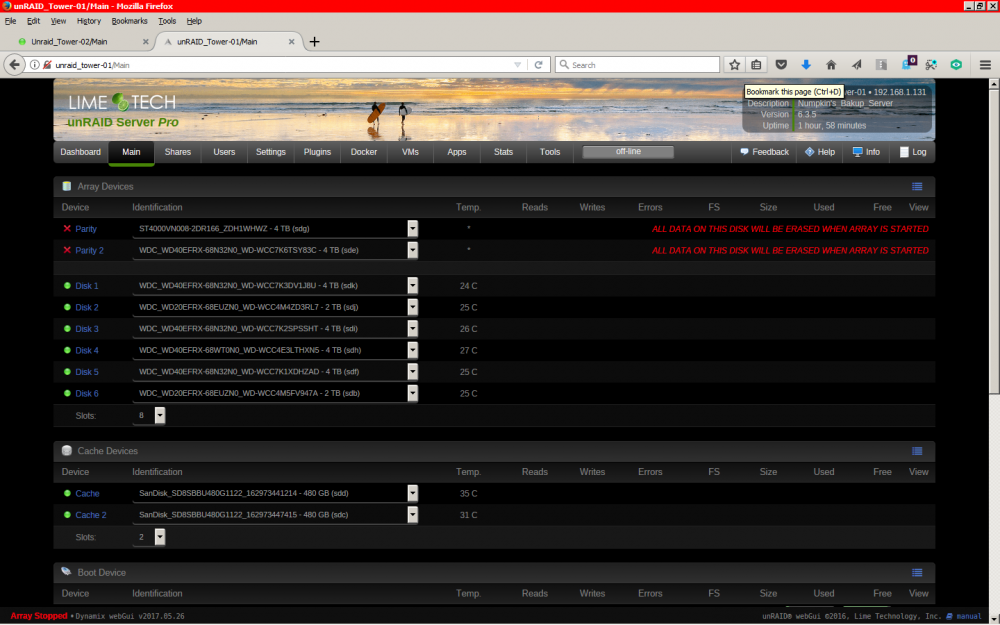Reload the page with the refresh icon
The image size is (1000, 625).
click(538, 64)
